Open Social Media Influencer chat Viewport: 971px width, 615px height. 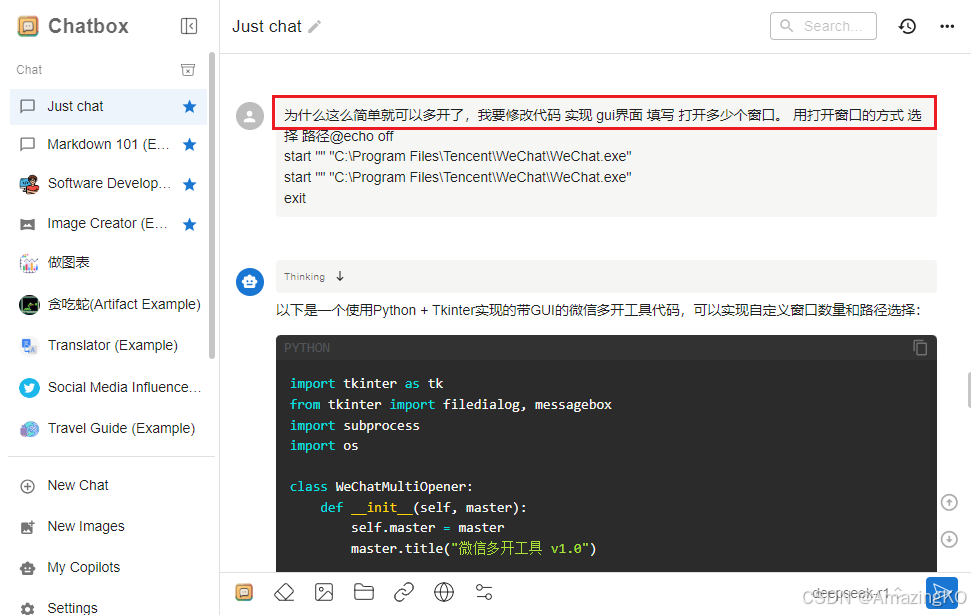point(108,388)
